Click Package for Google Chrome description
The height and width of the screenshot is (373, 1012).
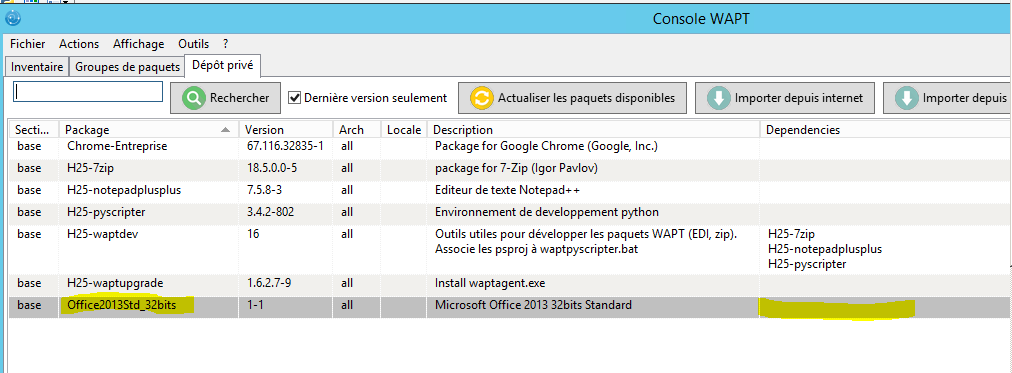(546, 146)
